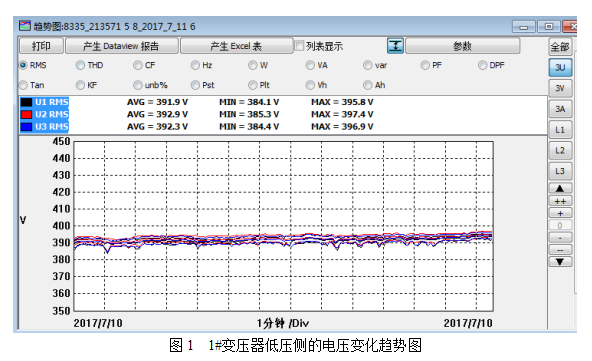Click the double plus zoom button

coord(560,201)
